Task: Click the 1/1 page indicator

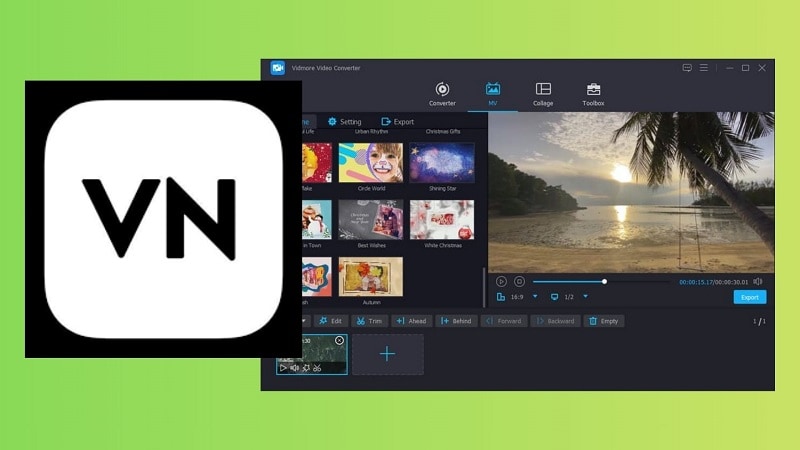Action: pos(759,321)
